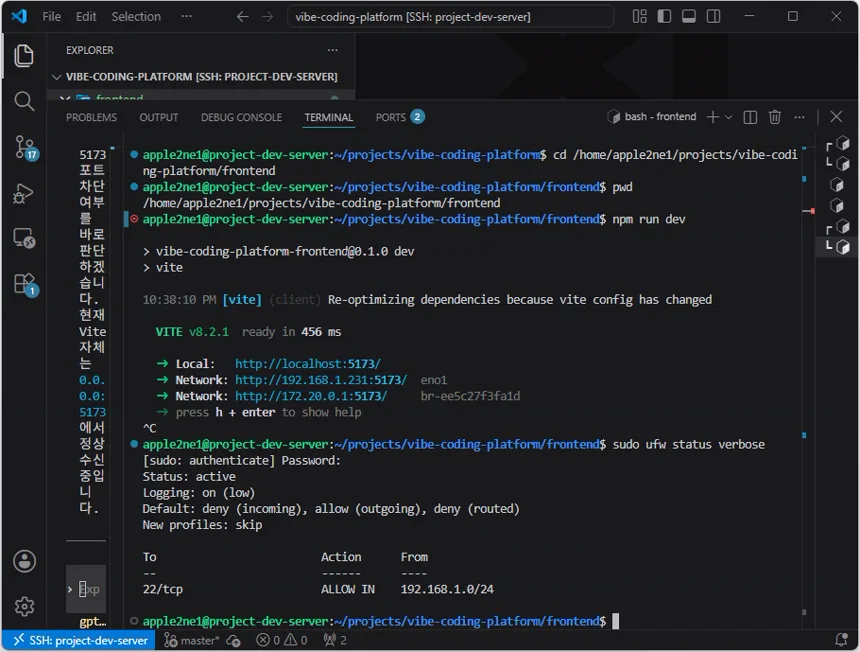Viewport: 860px width, 652px height.
Task: Open terminal panel more actions ellipsis
Action: pyautogui.click(x=799, y=117)
